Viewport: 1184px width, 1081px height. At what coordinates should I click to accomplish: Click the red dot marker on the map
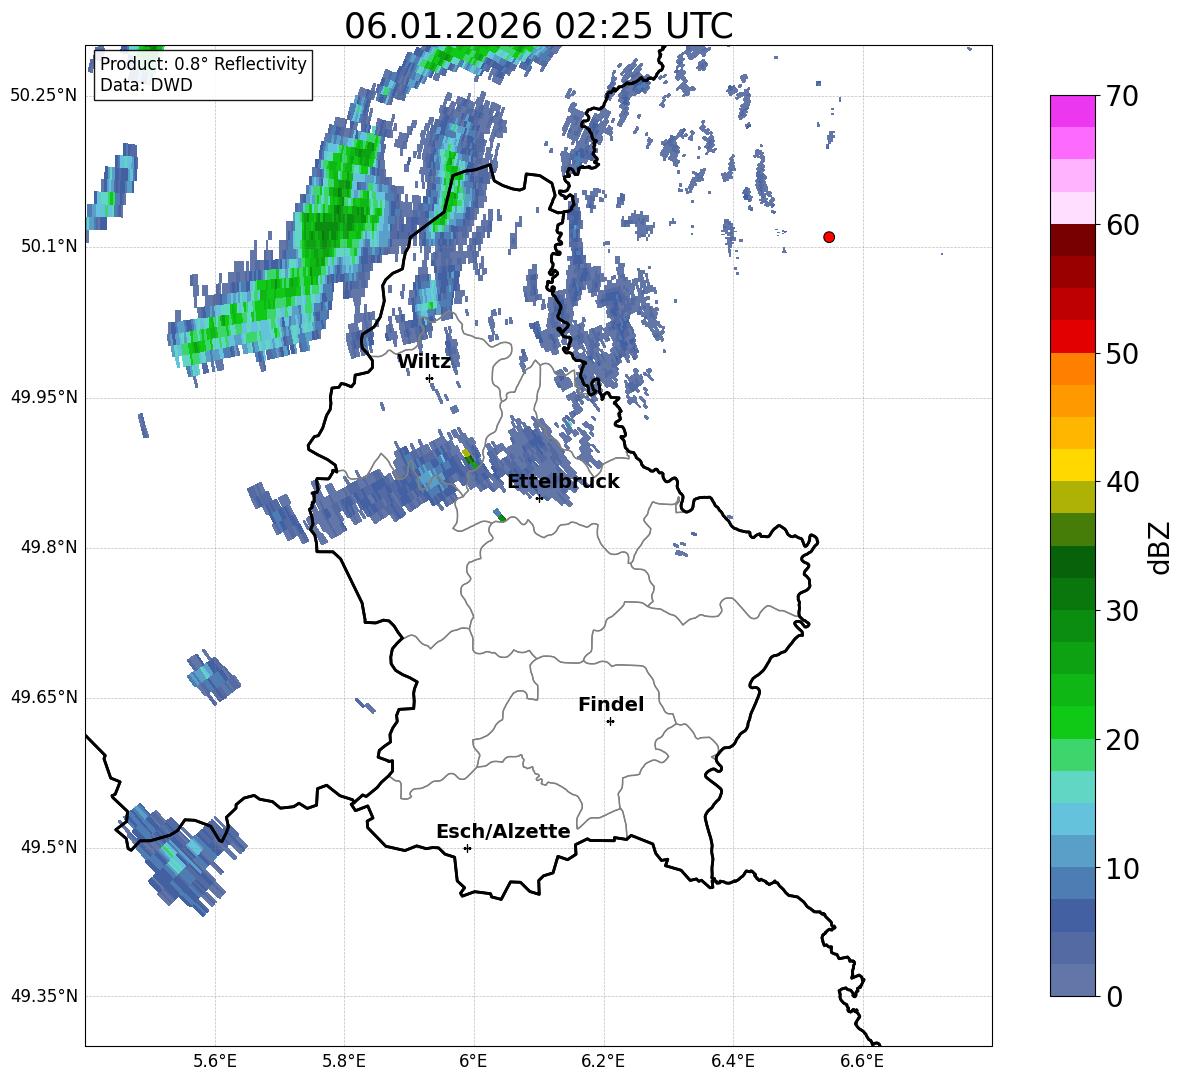click(x=829, y=237)
